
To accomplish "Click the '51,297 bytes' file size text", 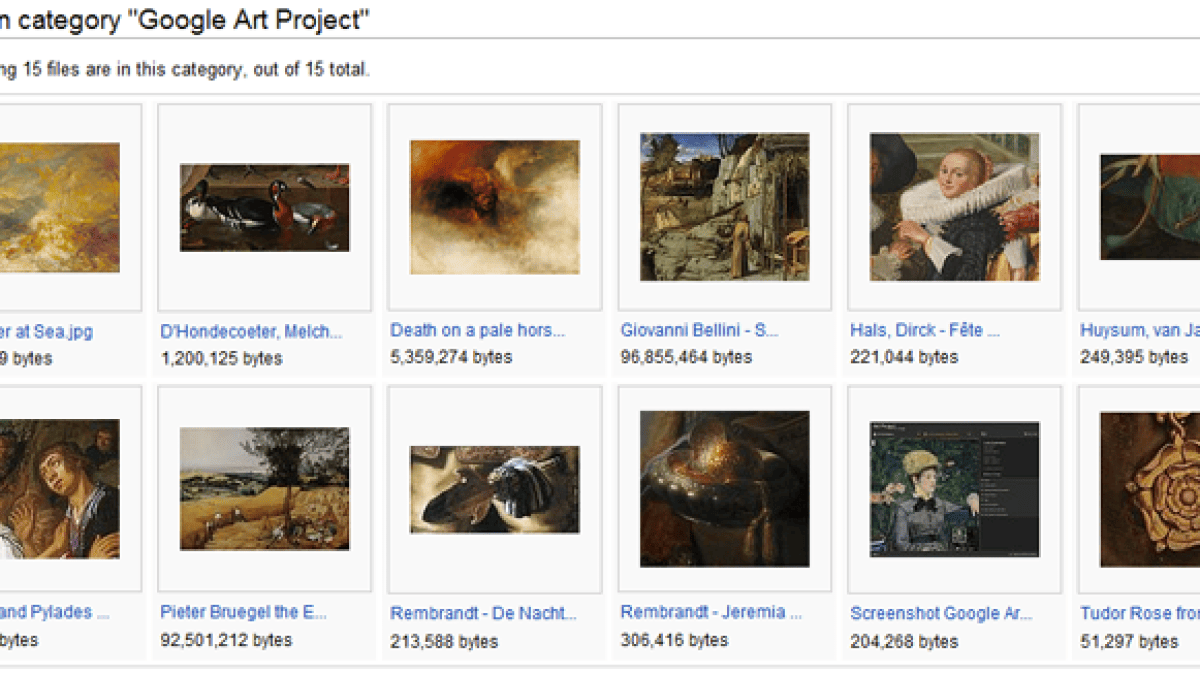I will pyautogui.click(x=1129, y=640).
